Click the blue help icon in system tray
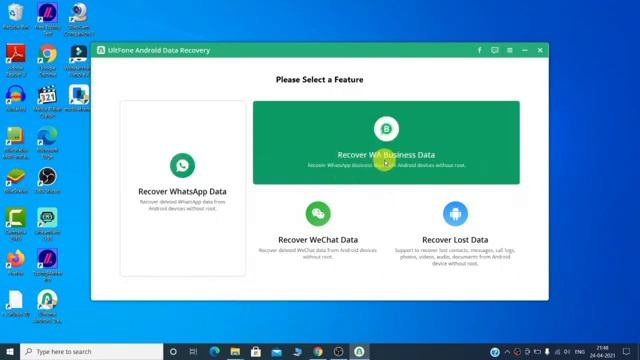 tap(495, 351)
